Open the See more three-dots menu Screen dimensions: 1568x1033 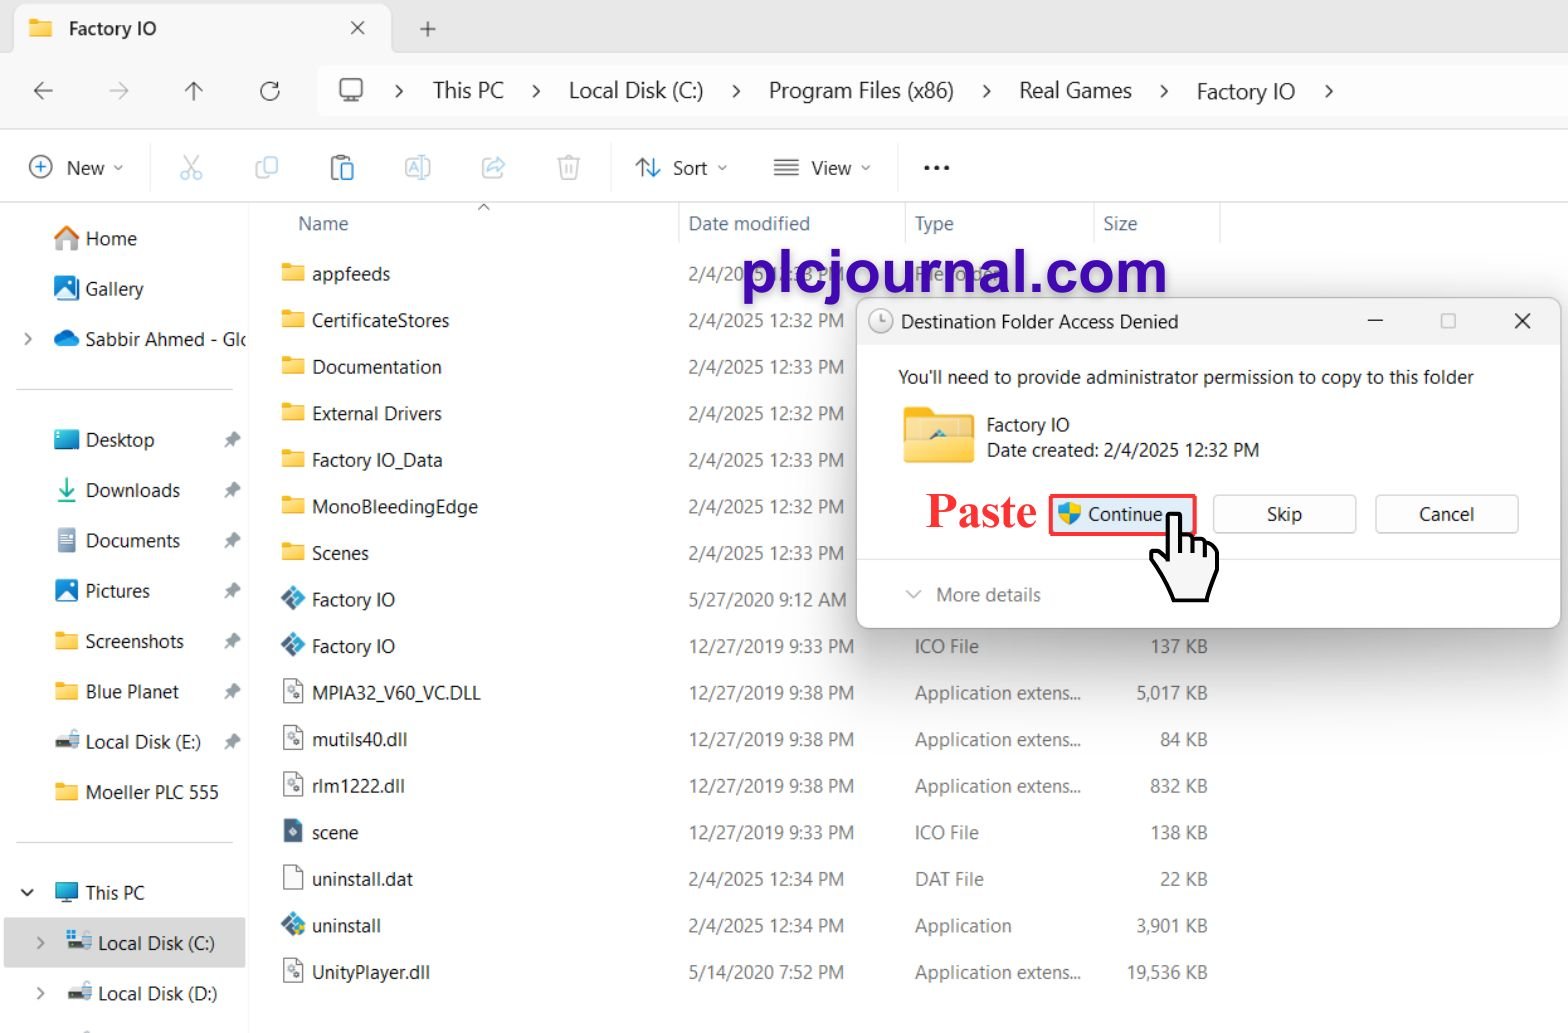[936, 168]
